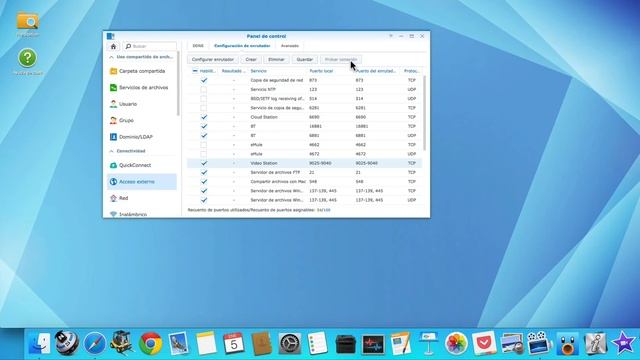Image resolution: width=640 pixels, height=360 pixels.
Task: Open the Usuario settings
Action: (x=142, y=104)
